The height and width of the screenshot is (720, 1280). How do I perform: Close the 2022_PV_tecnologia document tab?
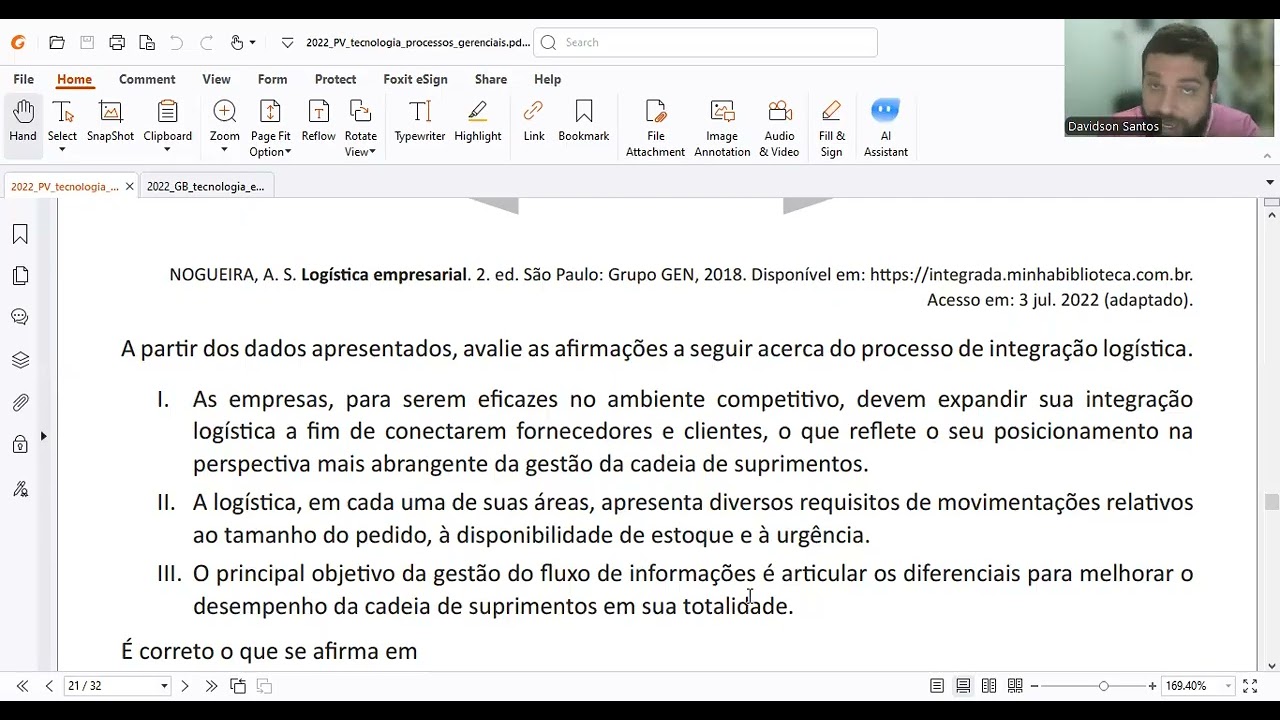(x=129, y=187)
